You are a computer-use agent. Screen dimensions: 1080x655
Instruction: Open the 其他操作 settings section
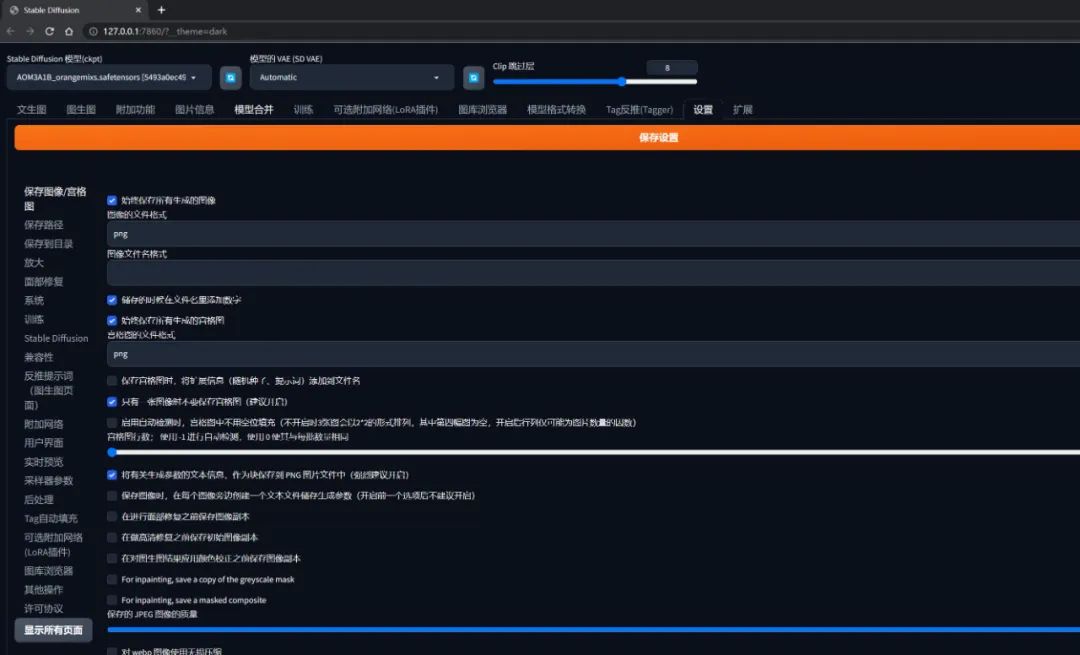pyautogui.click(x=43, y=590)
